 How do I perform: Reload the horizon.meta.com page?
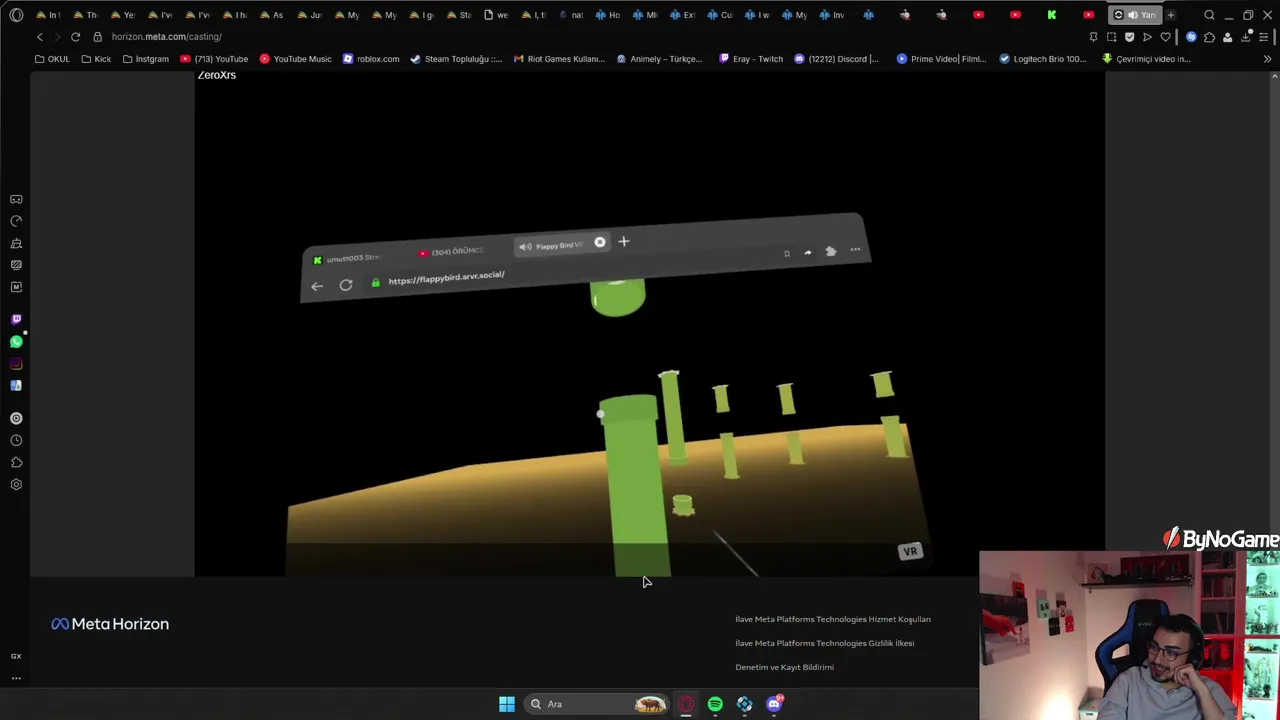click(75, 37)
